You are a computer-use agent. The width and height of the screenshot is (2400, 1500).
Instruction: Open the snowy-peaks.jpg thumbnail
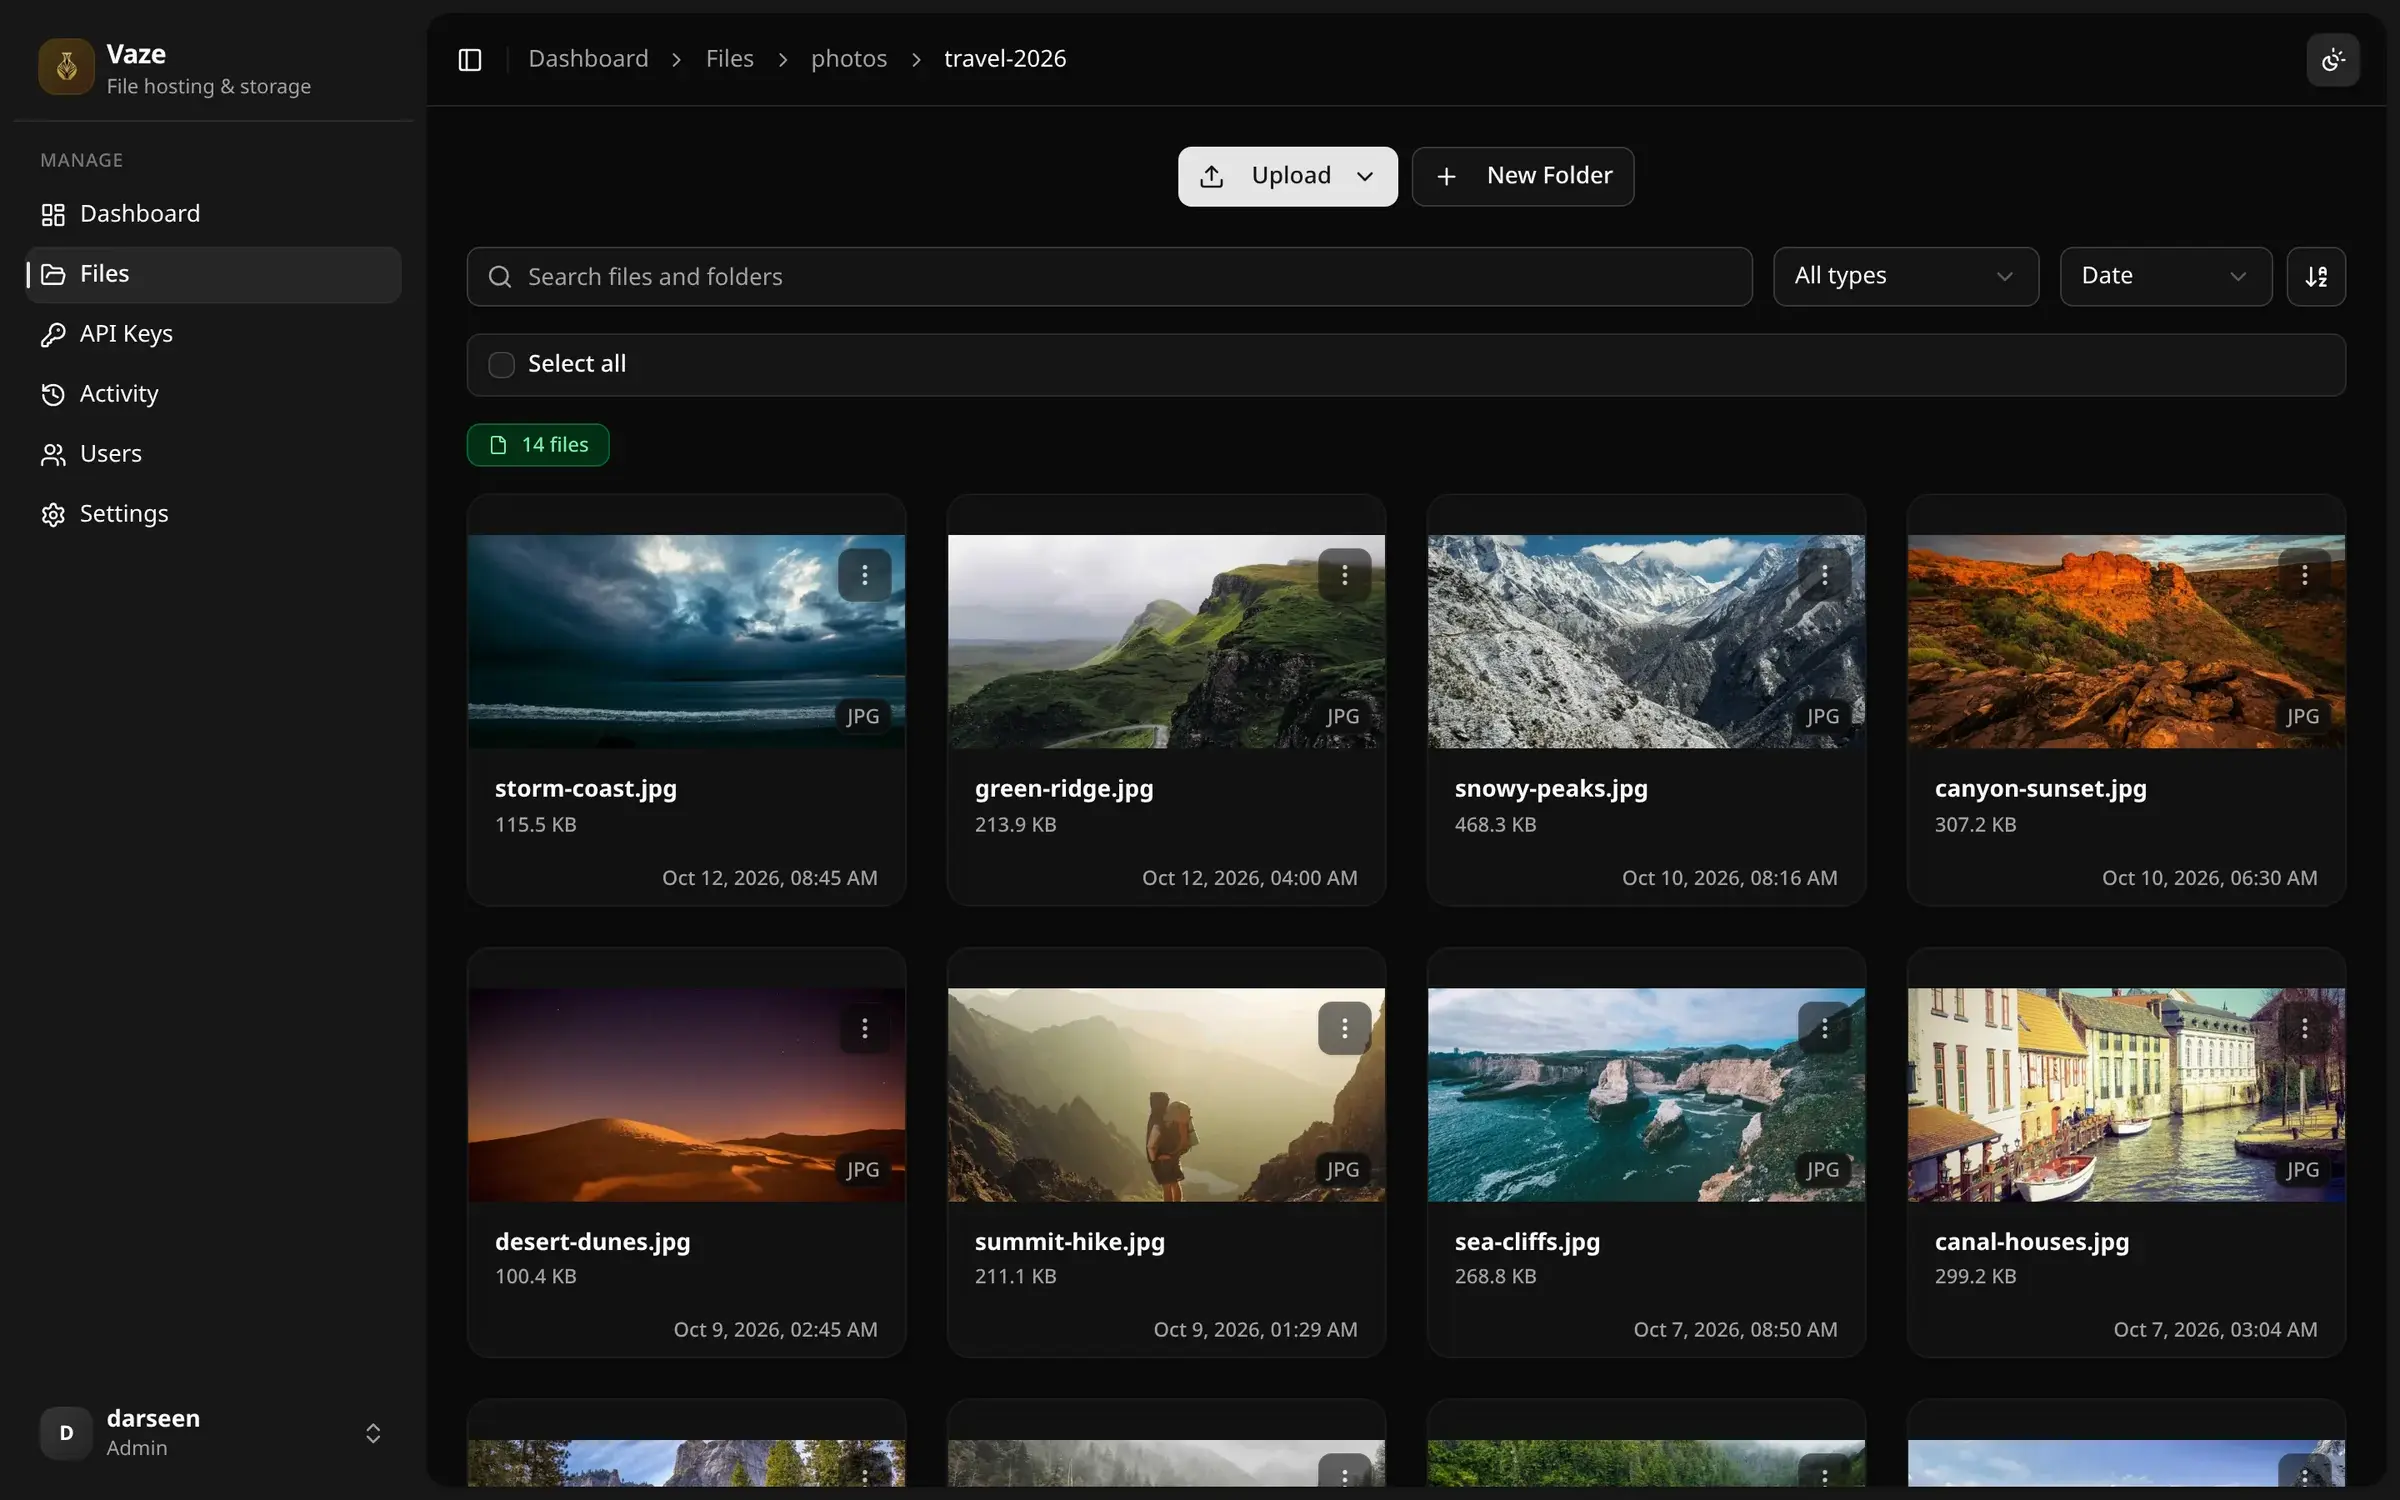coord(1646,641)
